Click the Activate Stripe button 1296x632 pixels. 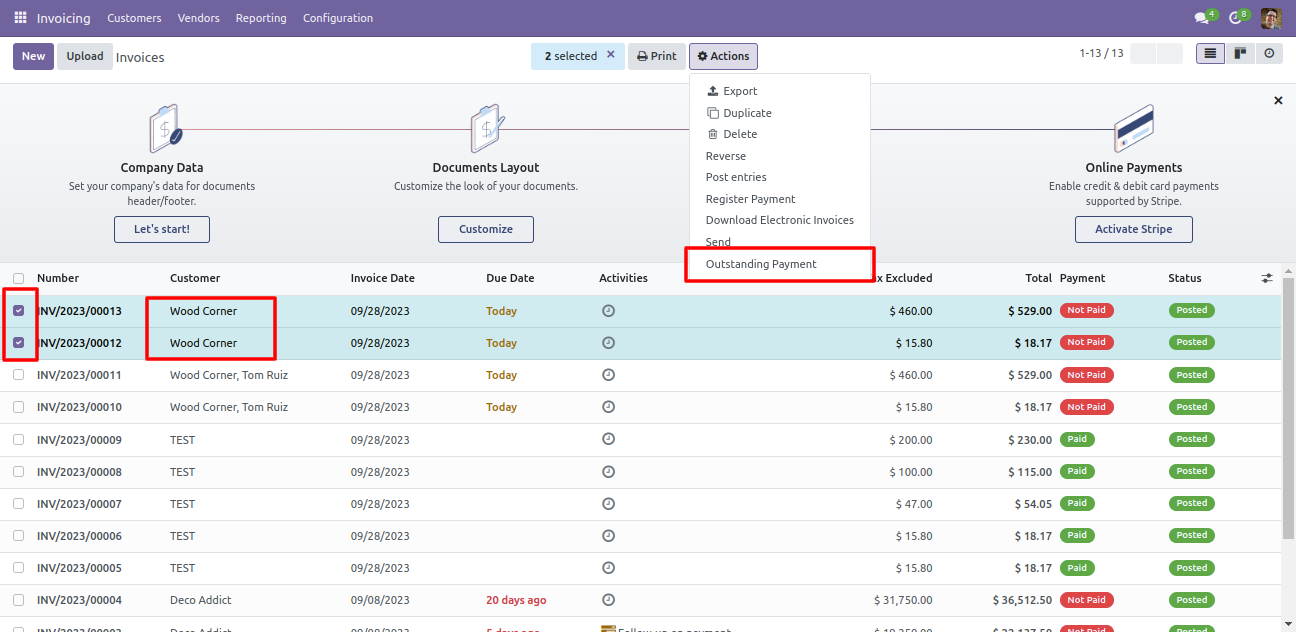point(1134,229)
